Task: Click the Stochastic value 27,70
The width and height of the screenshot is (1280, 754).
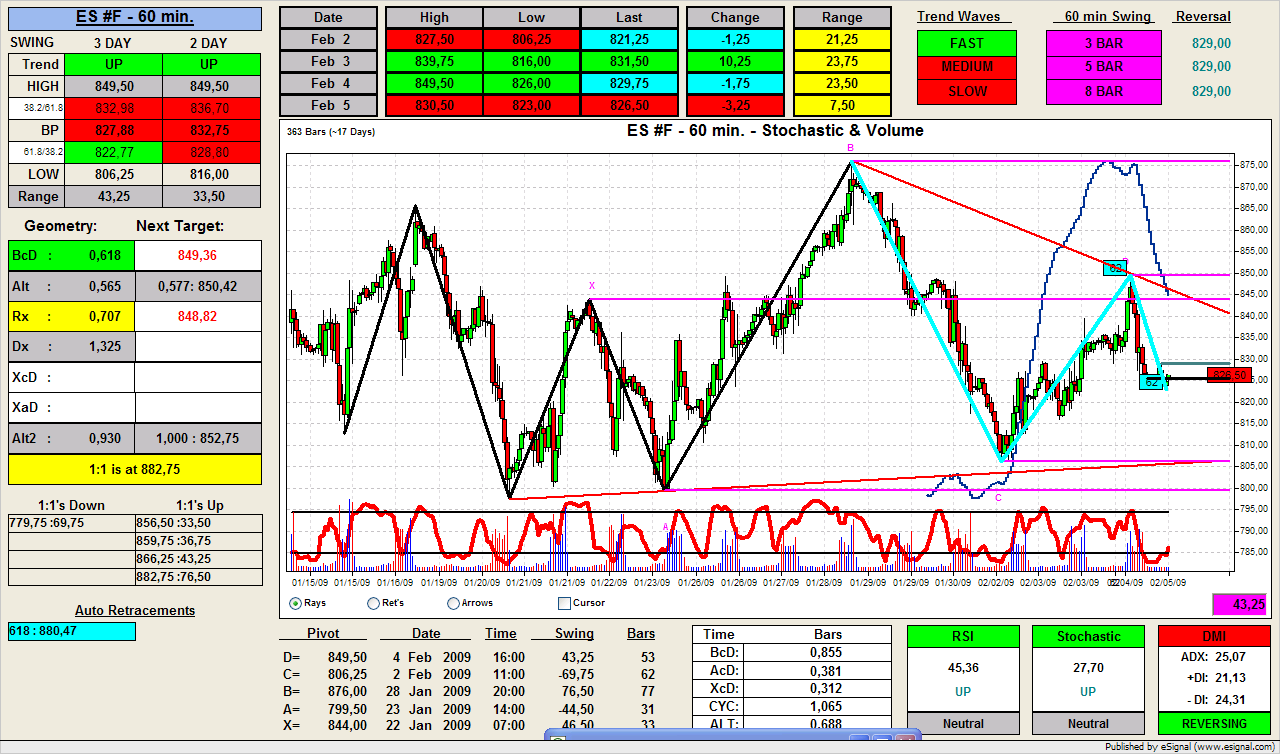Action: (1088, 667)
